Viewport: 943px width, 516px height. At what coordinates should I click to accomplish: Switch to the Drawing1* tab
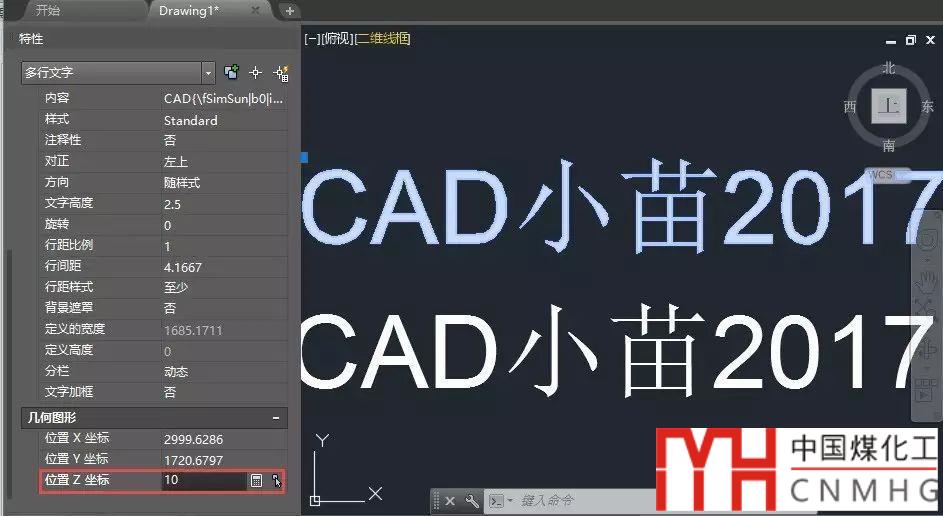click(x=189, y=10)
